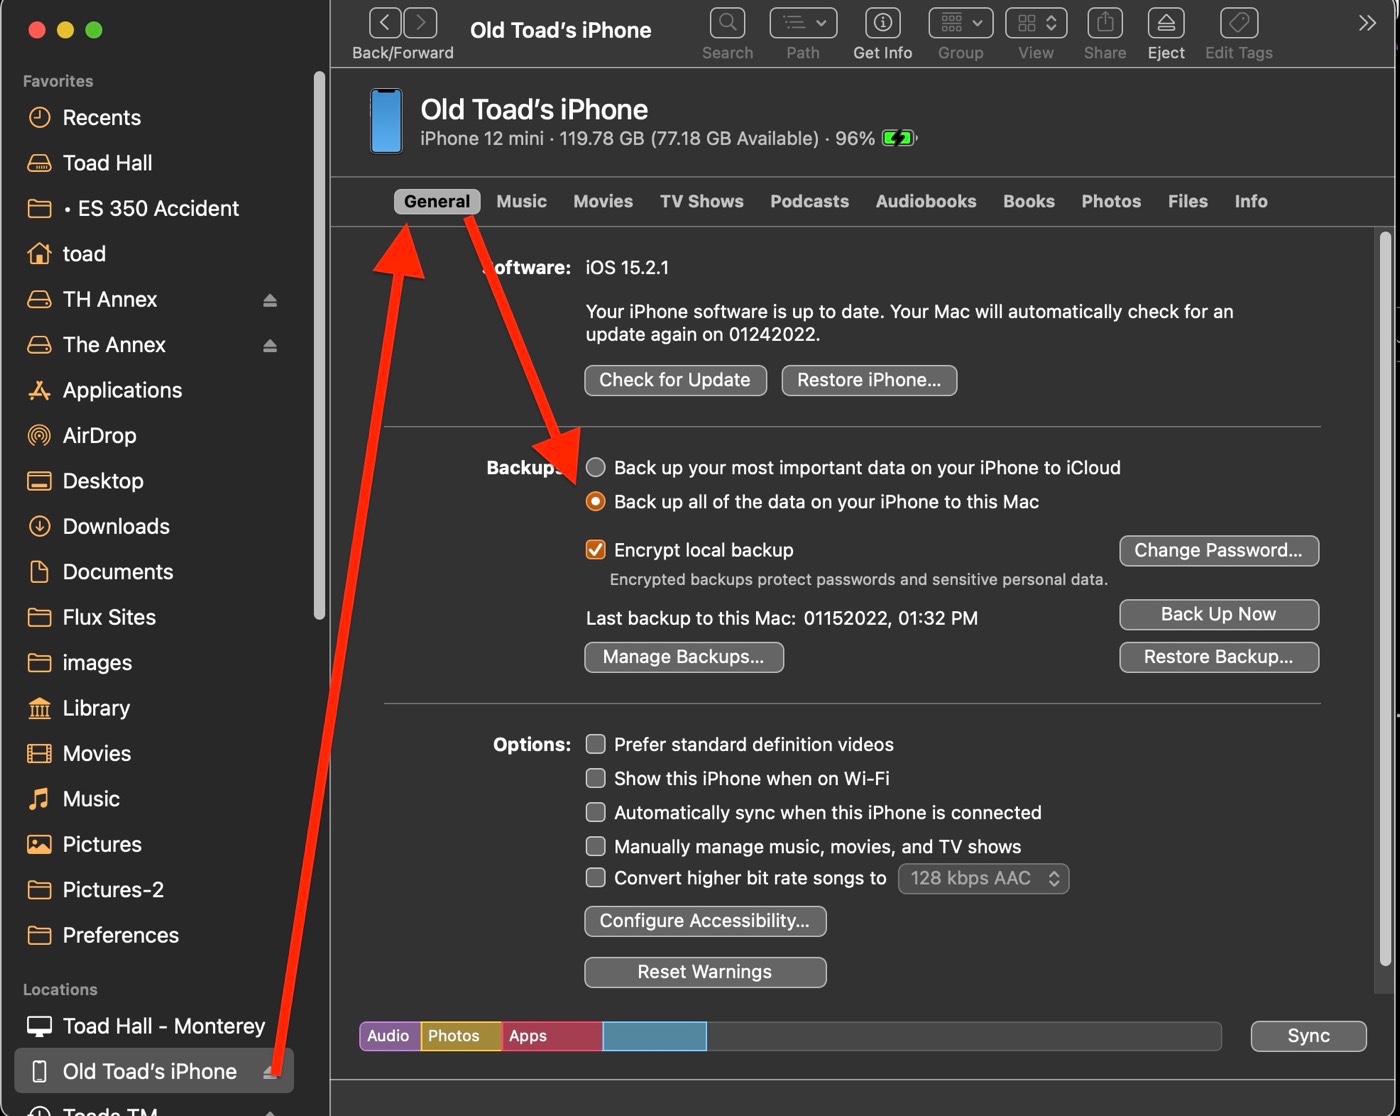The height and width of the screenshot is (1116, 1400).
Task: Click the Sync button
Action: click(x=1308, y=1036)
